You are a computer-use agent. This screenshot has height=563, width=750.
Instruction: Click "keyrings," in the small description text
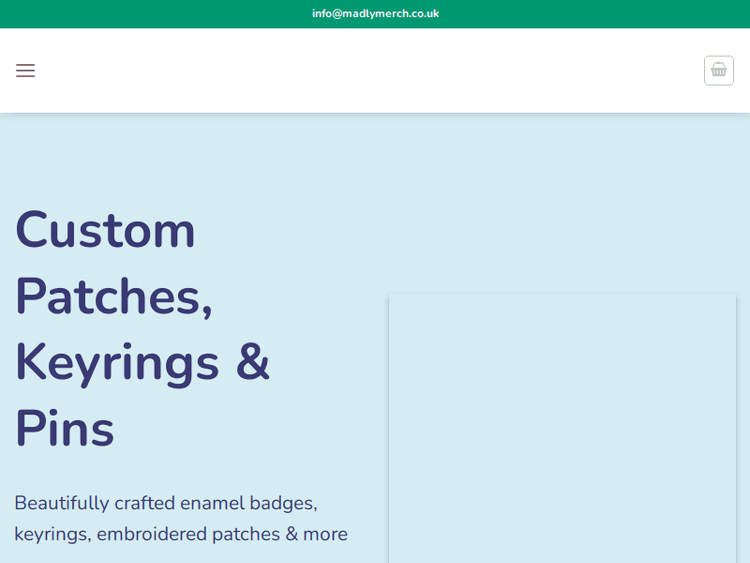click(52, 534)
